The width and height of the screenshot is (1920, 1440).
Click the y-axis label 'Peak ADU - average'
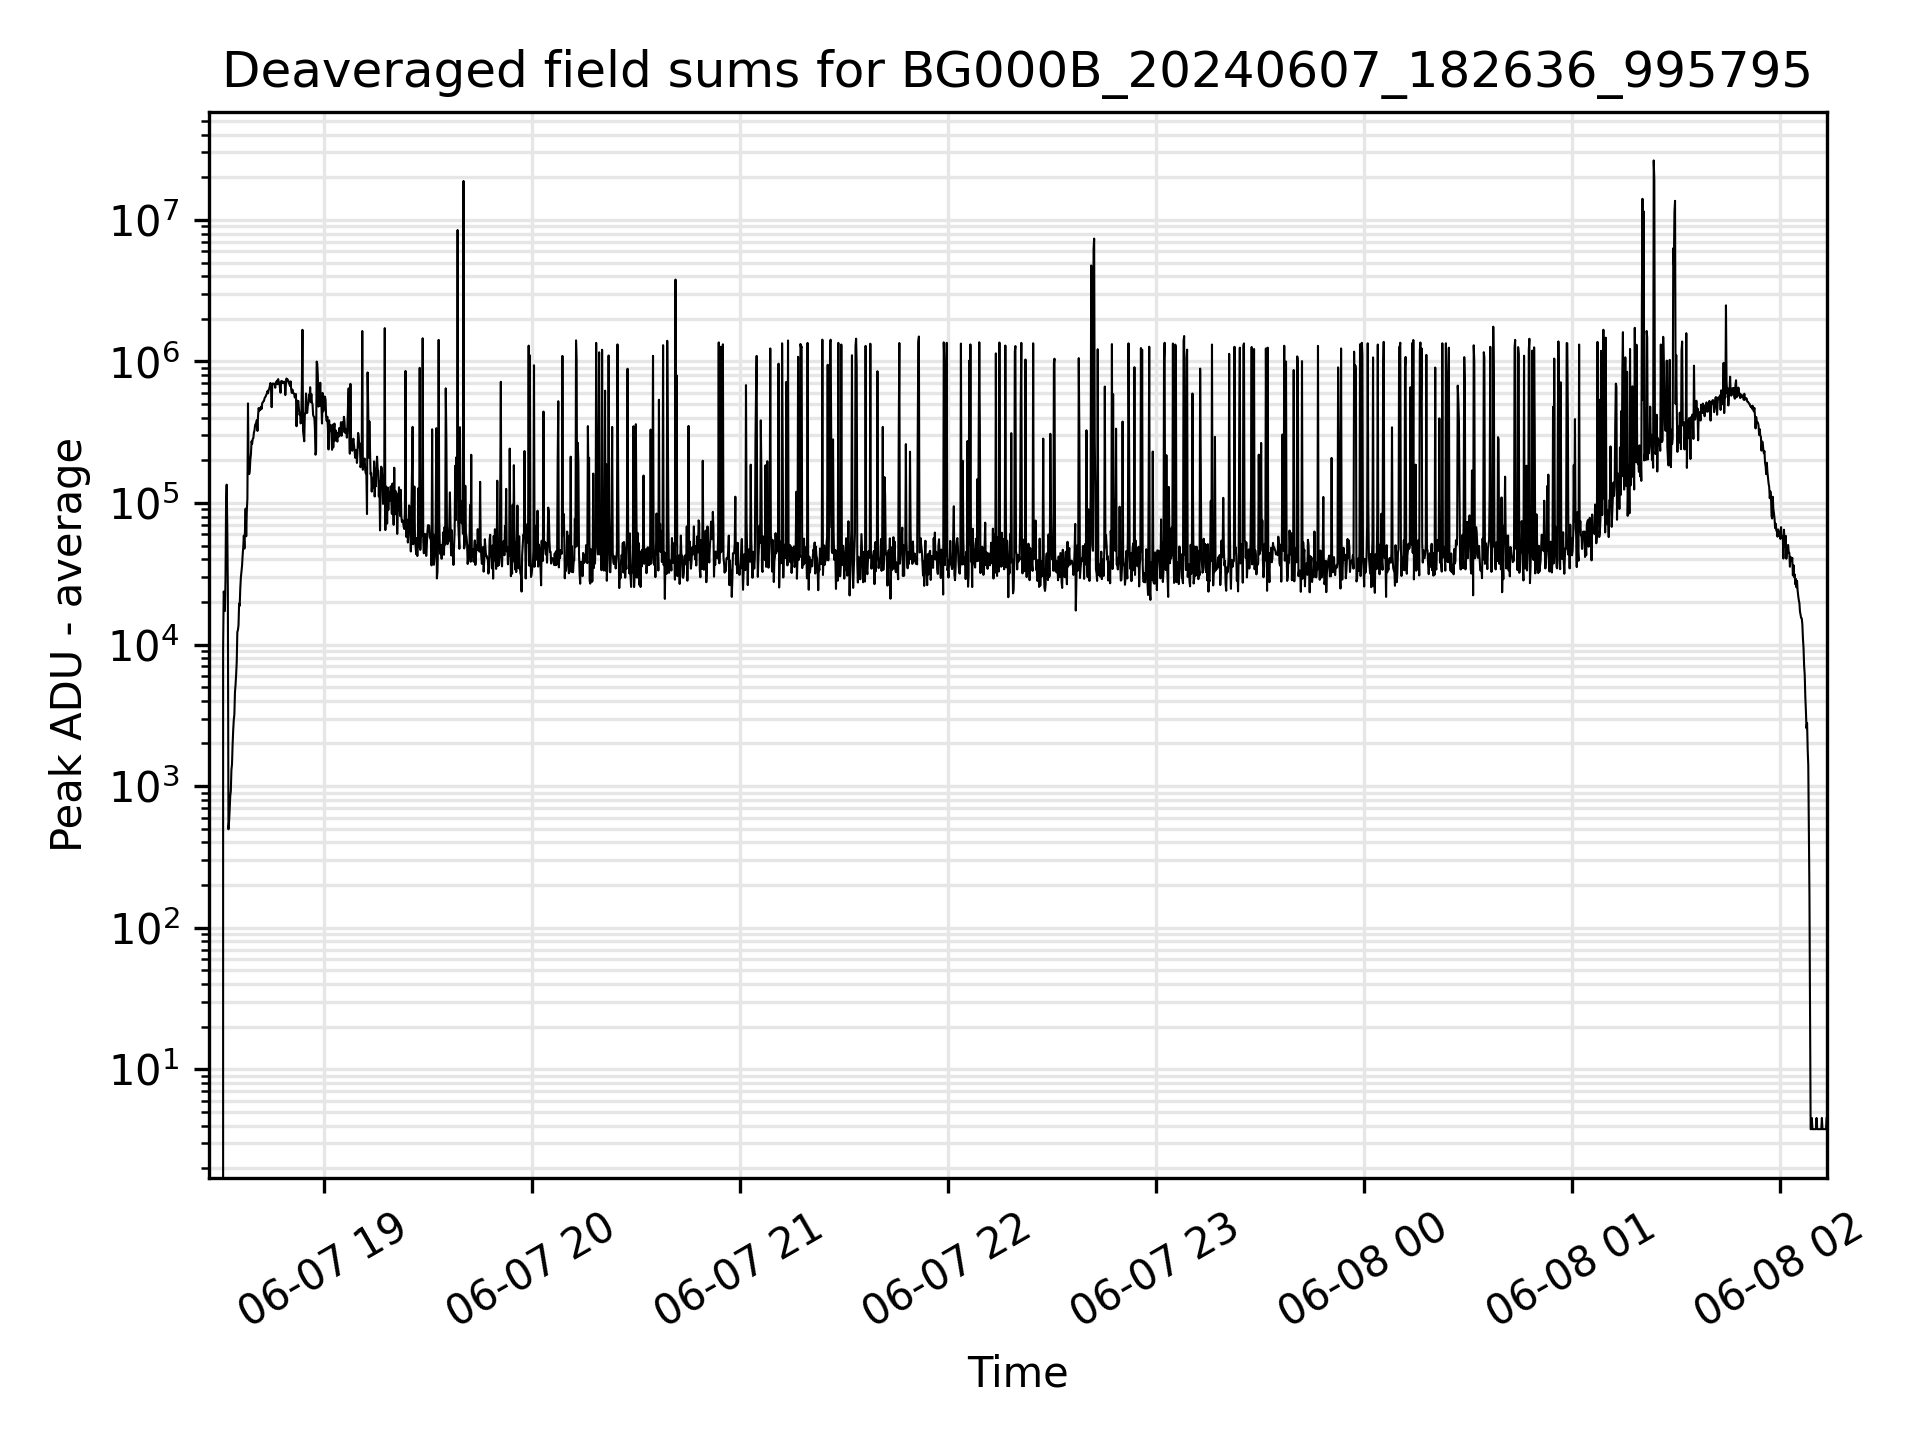coord(67,646)
